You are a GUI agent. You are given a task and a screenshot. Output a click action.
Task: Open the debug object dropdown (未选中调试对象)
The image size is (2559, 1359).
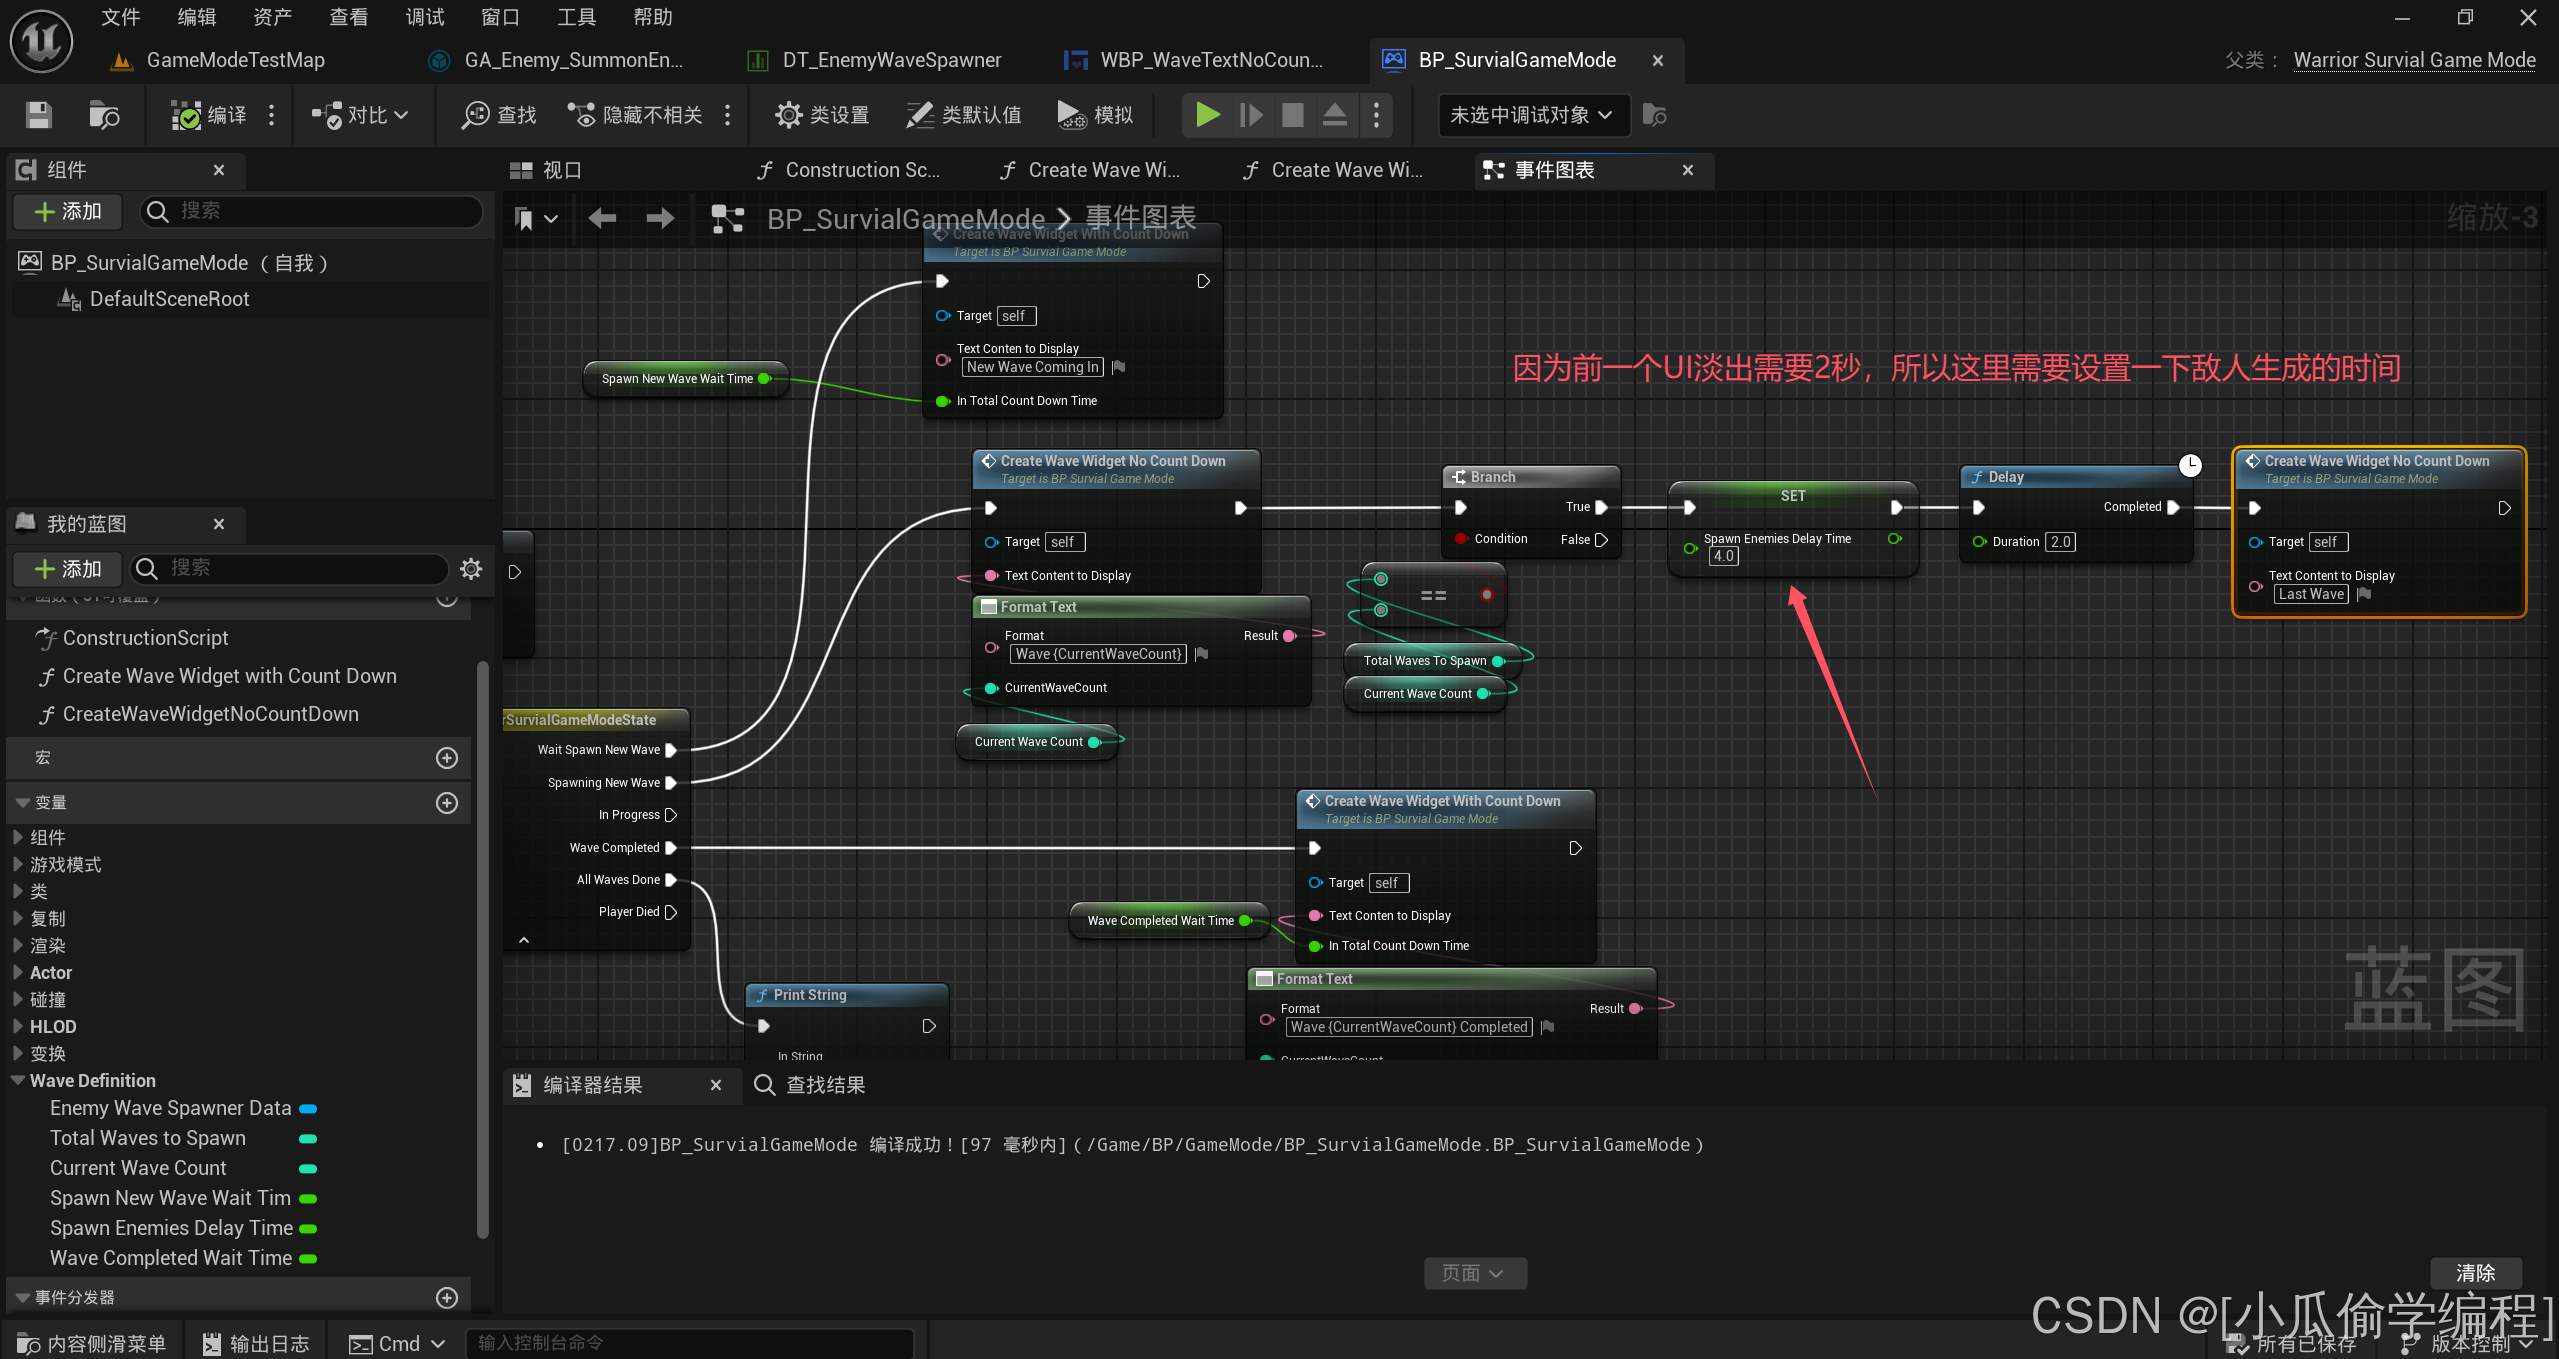click(x=1532, y=115)
